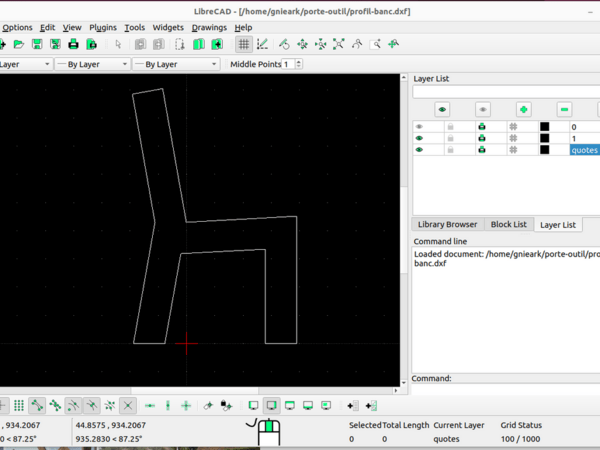600x450 pixels.
Task: Toggle the grid display toolbar button
Action: tap(243, 44)
